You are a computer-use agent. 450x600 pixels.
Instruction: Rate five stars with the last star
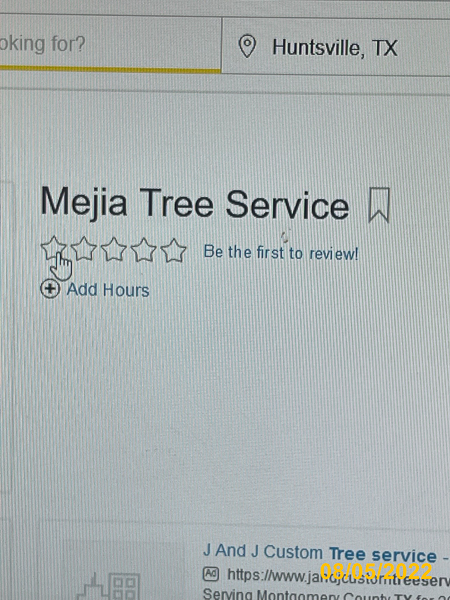click(173, 250)
